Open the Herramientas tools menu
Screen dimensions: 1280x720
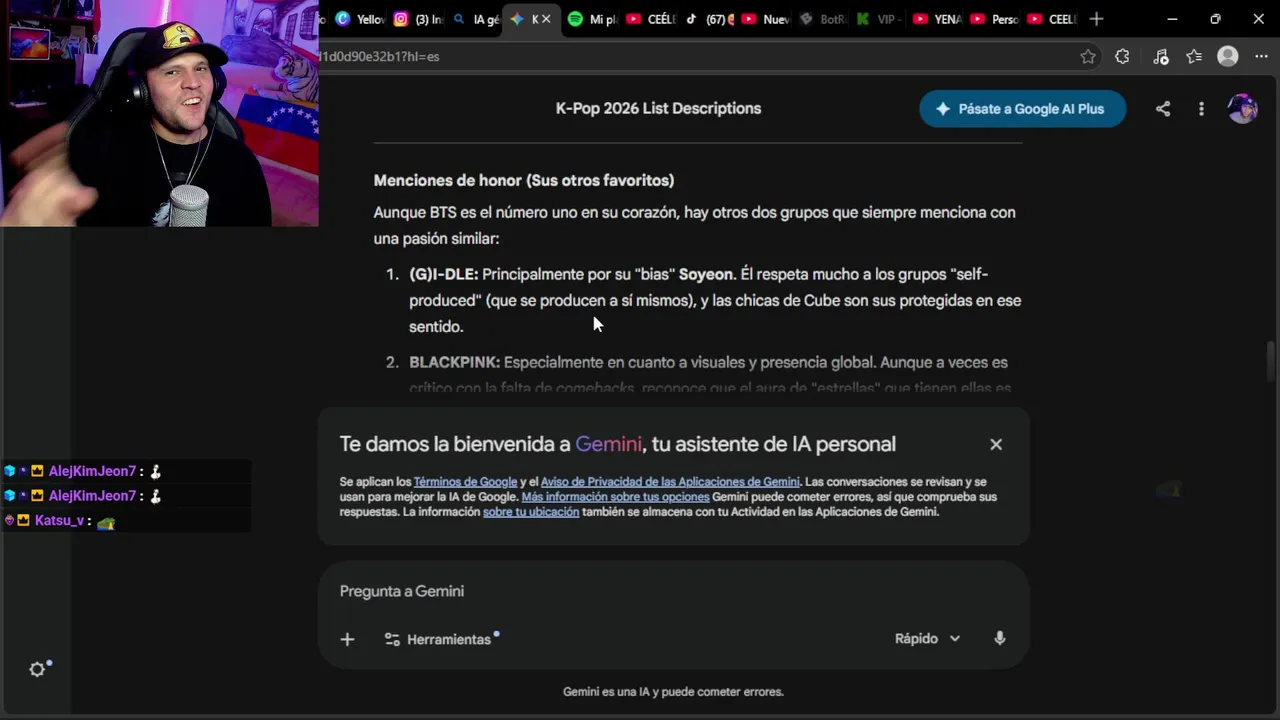click(441, 639)
